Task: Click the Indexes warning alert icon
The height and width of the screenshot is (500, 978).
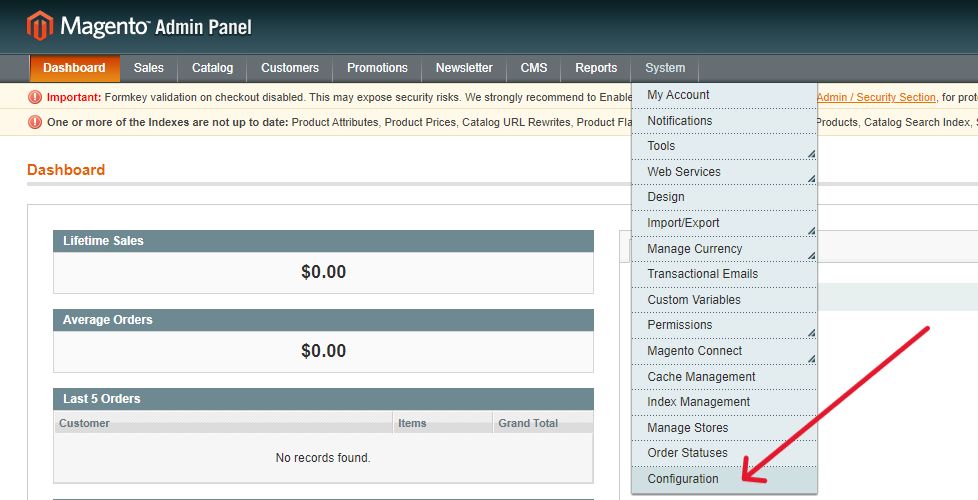Action: (x=35, y=123)
